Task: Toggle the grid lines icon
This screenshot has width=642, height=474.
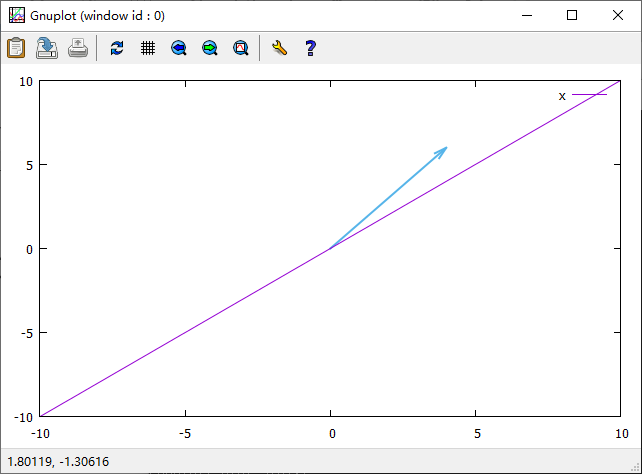Action: pos(148,48)
